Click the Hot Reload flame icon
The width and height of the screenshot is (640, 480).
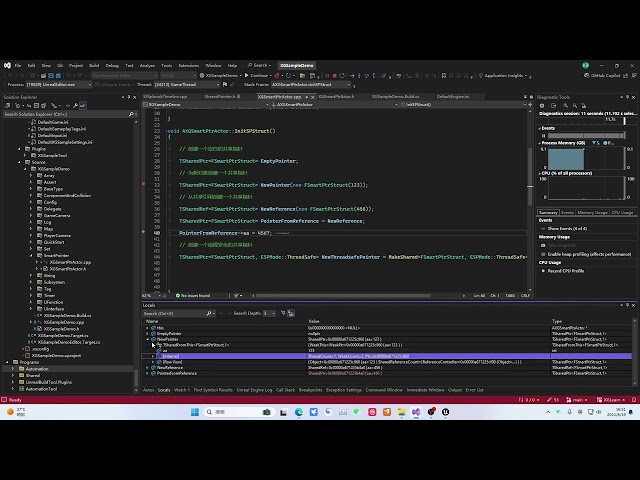277,76
